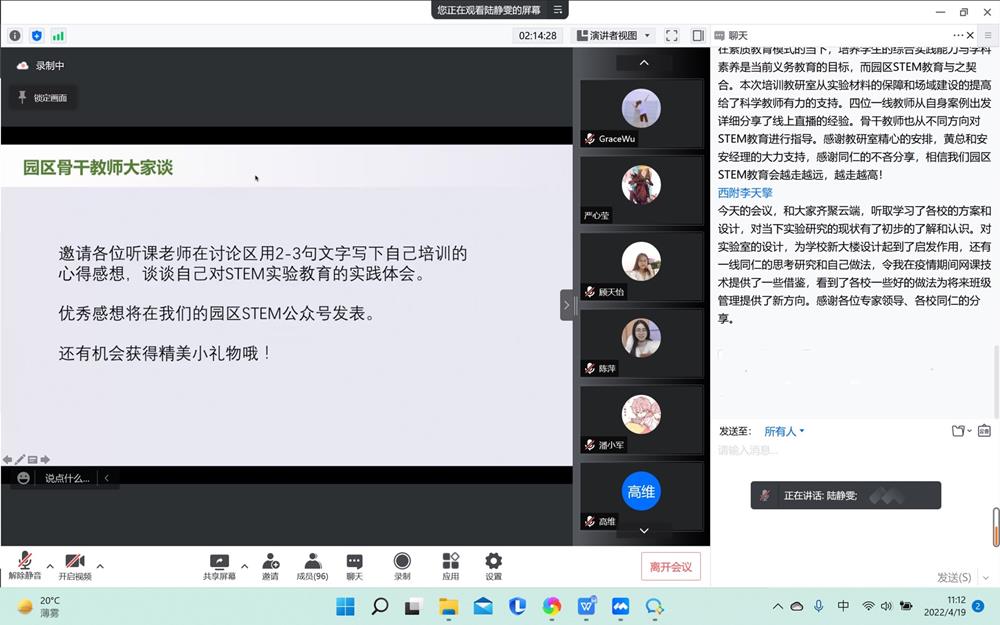
Task: Collapse participant videos with the up chevron
Action: 643,62
